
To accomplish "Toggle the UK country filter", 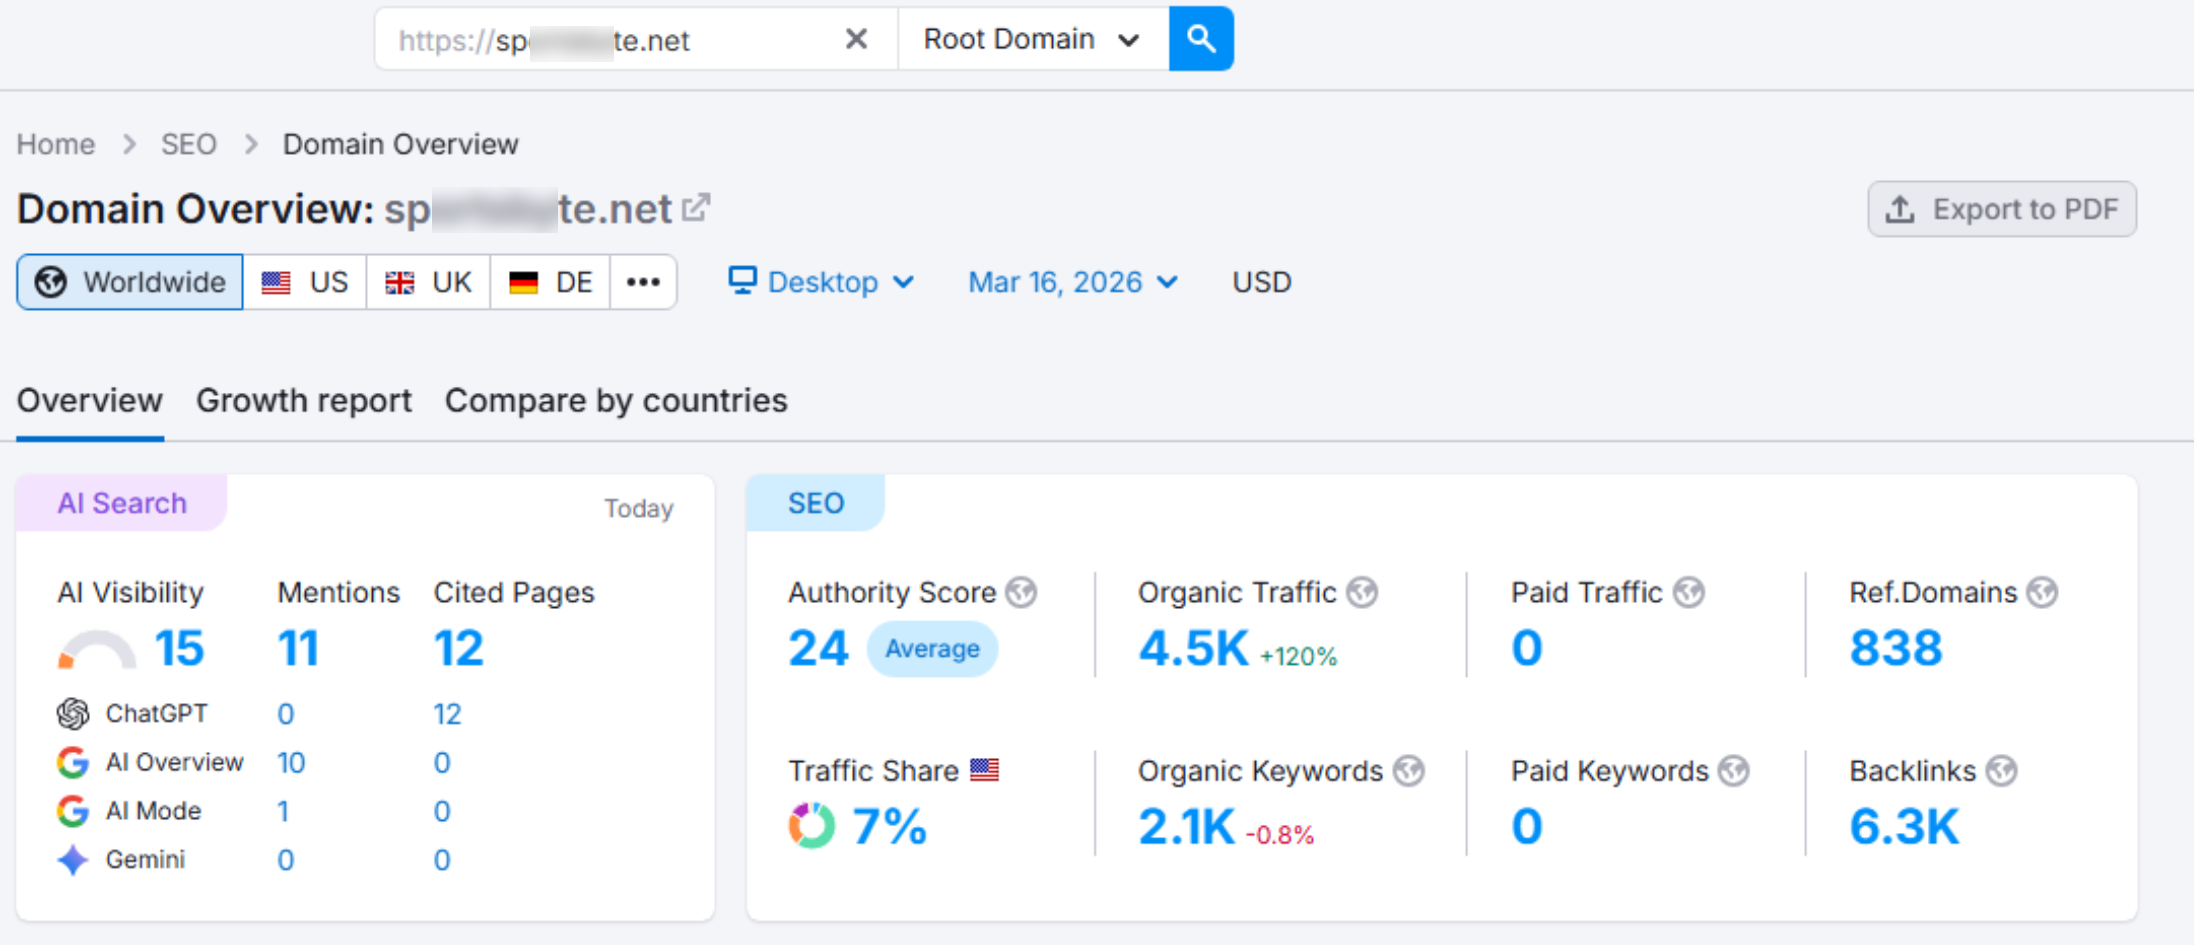I will (428, 281).
